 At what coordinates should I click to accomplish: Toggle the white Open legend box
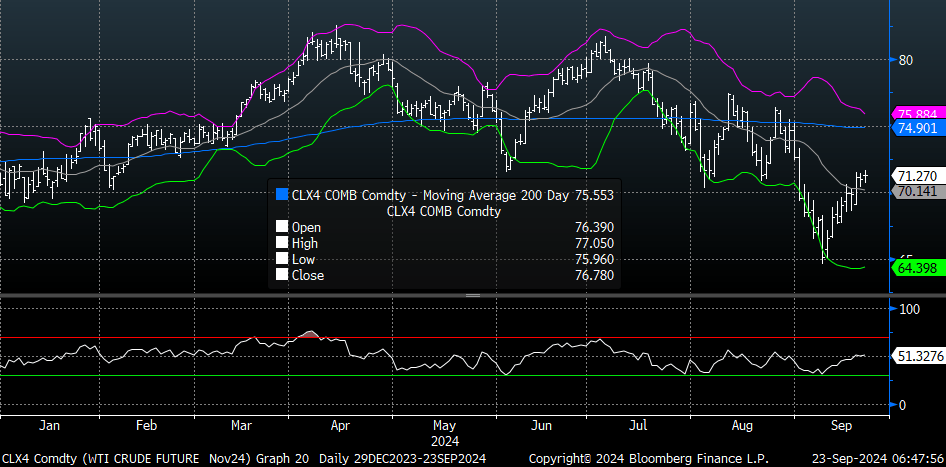coord(282,227)
